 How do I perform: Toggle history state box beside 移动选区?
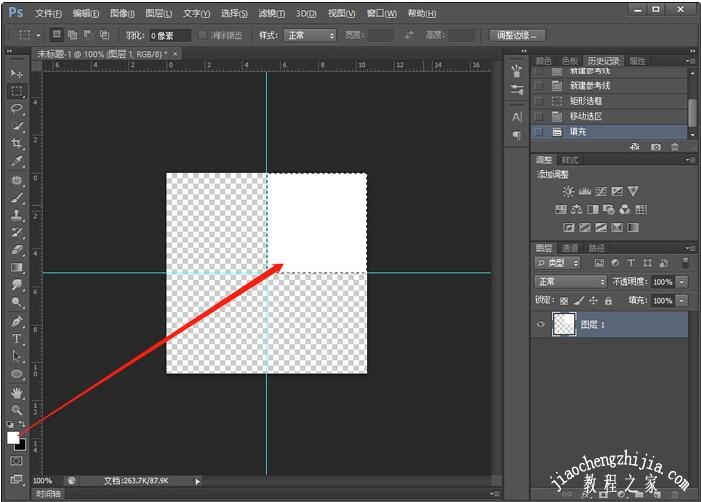[540, 116]
